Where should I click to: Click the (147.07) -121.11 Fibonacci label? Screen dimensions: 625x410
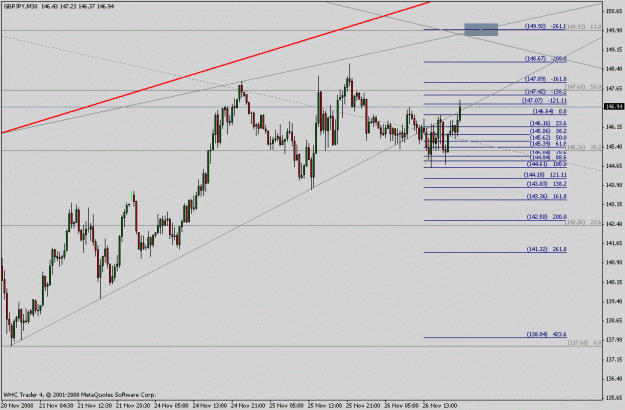pyautogui.click(x=544, y=101)
